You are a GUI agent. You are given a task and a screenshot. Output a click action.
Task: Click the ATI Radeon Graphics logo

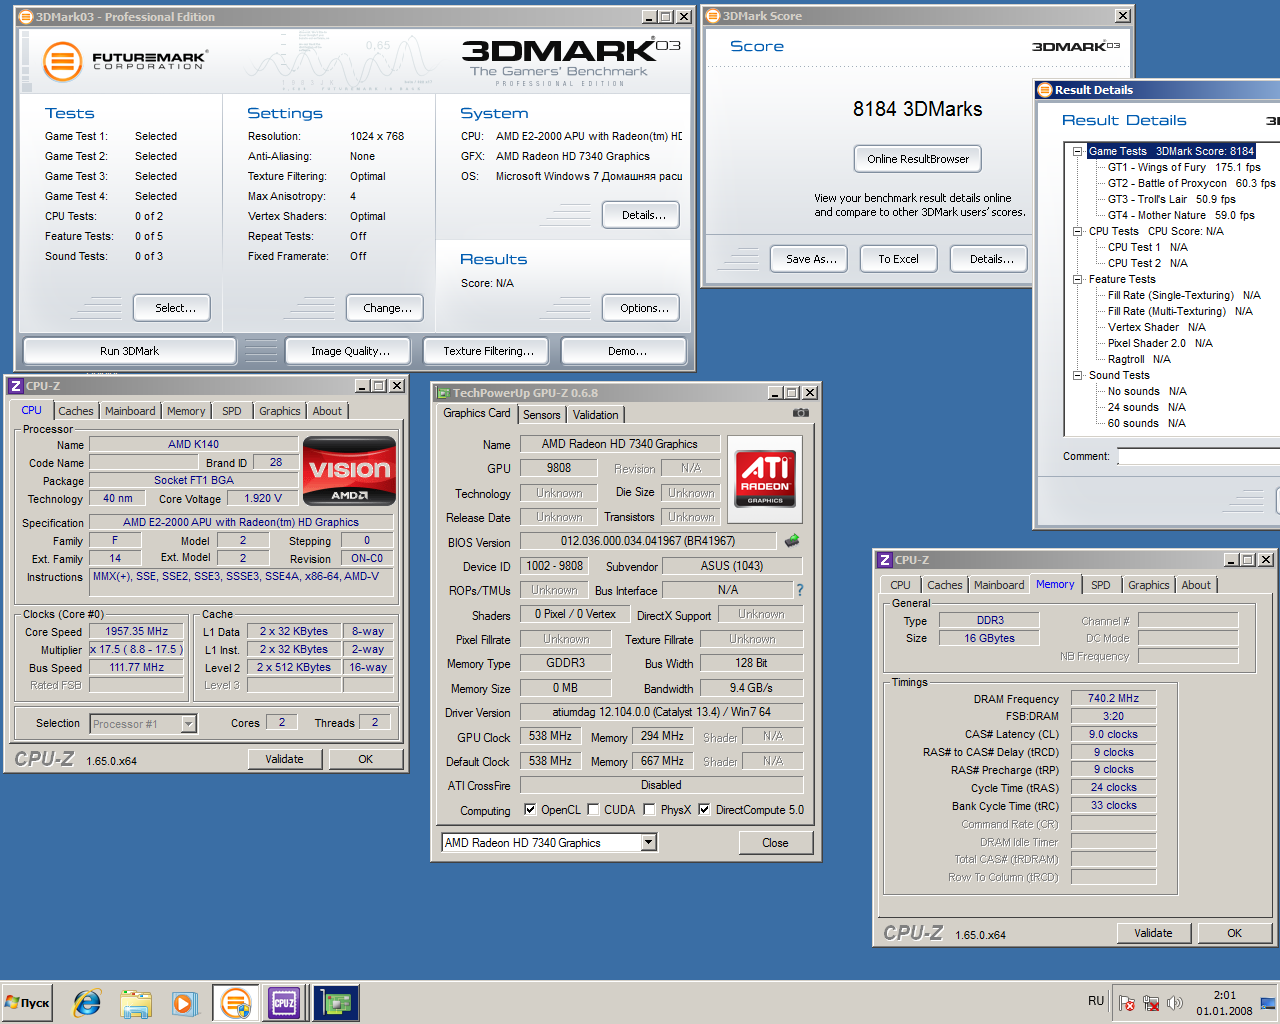tap(765, 477)
